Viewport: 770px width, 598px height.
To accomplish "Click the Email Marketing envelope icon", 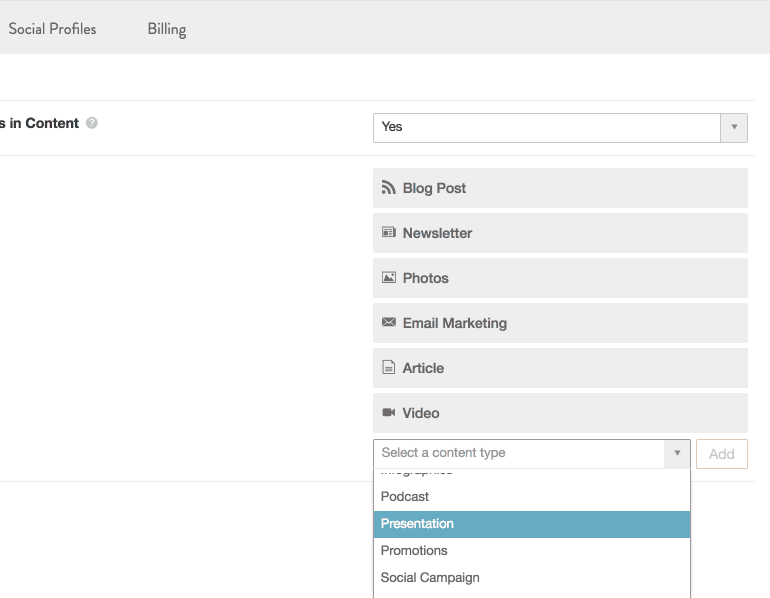I will (x=389, y=323).
